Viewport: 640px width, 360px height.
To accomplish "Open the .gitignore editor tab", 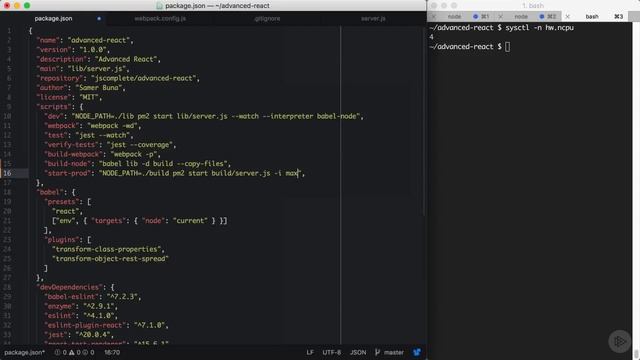I will click(x=267, y=18).
